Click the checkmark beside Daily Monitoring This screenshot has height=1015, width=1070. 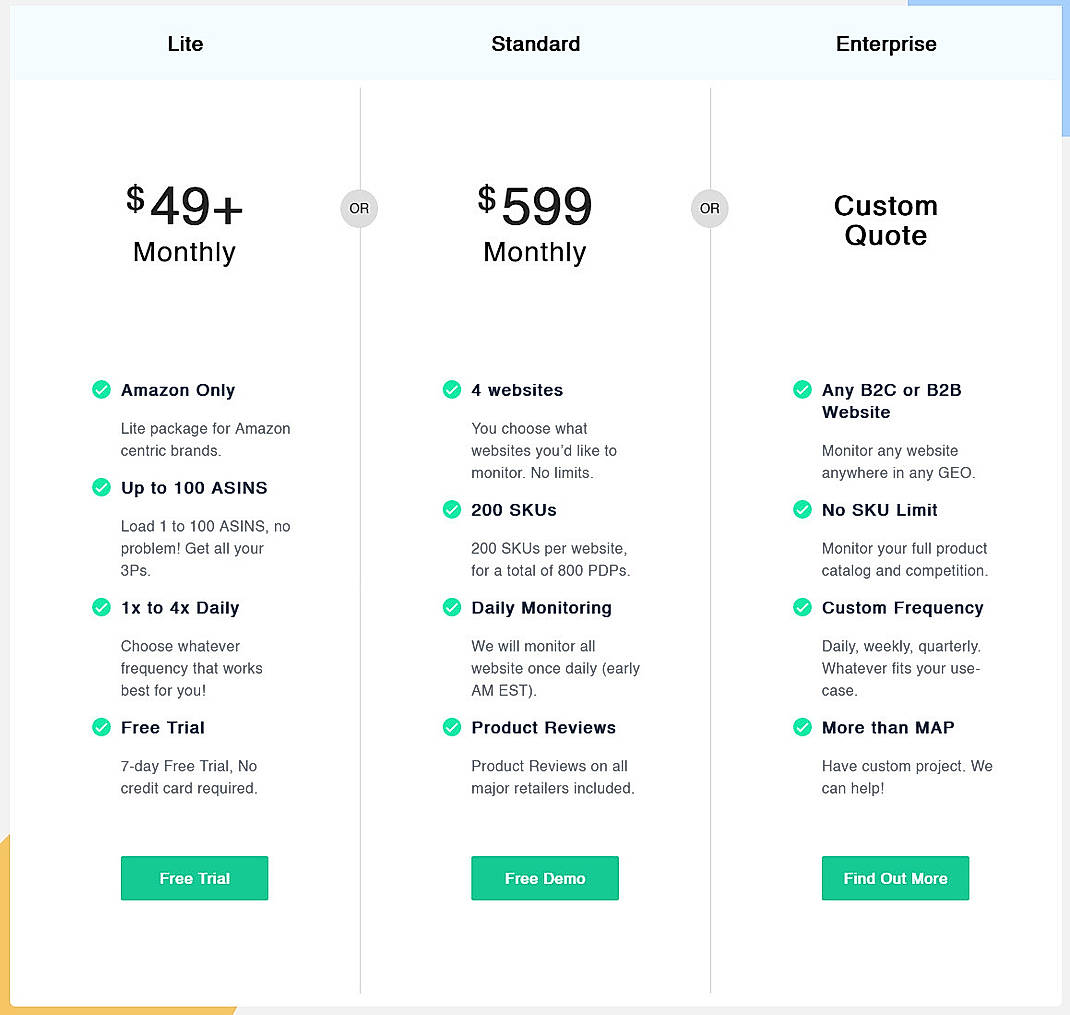(x=452, y=607)
